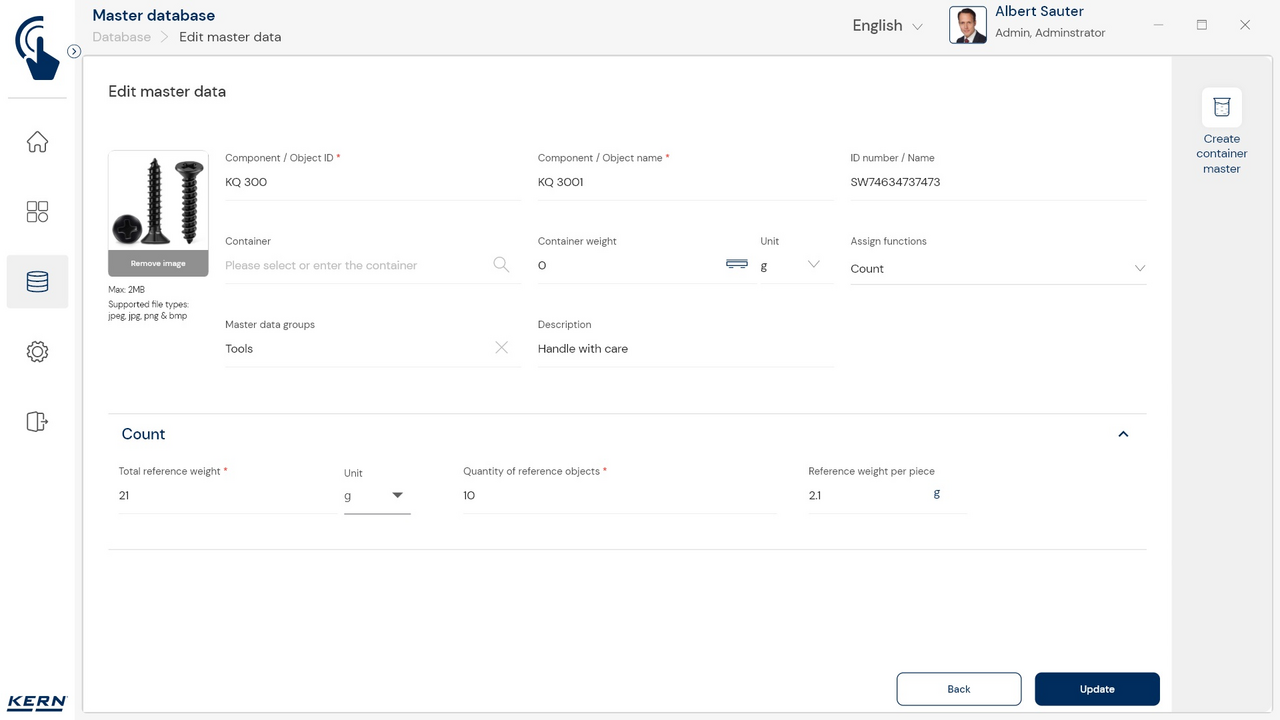Open the Home icon in sidebar
The height and width of the screenshot is (720, 1280).
(37, 142)
